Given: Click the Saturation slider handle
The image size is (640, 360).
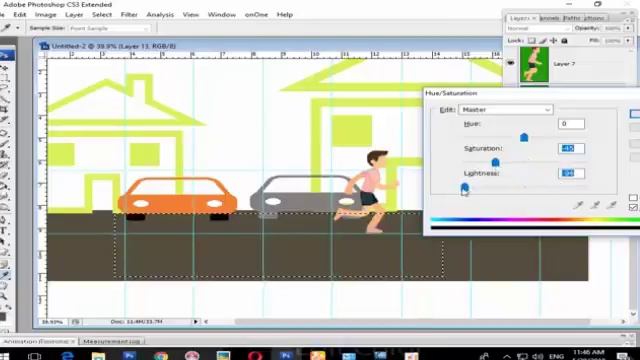Looking at the screenshot, I should coord(495,162).
